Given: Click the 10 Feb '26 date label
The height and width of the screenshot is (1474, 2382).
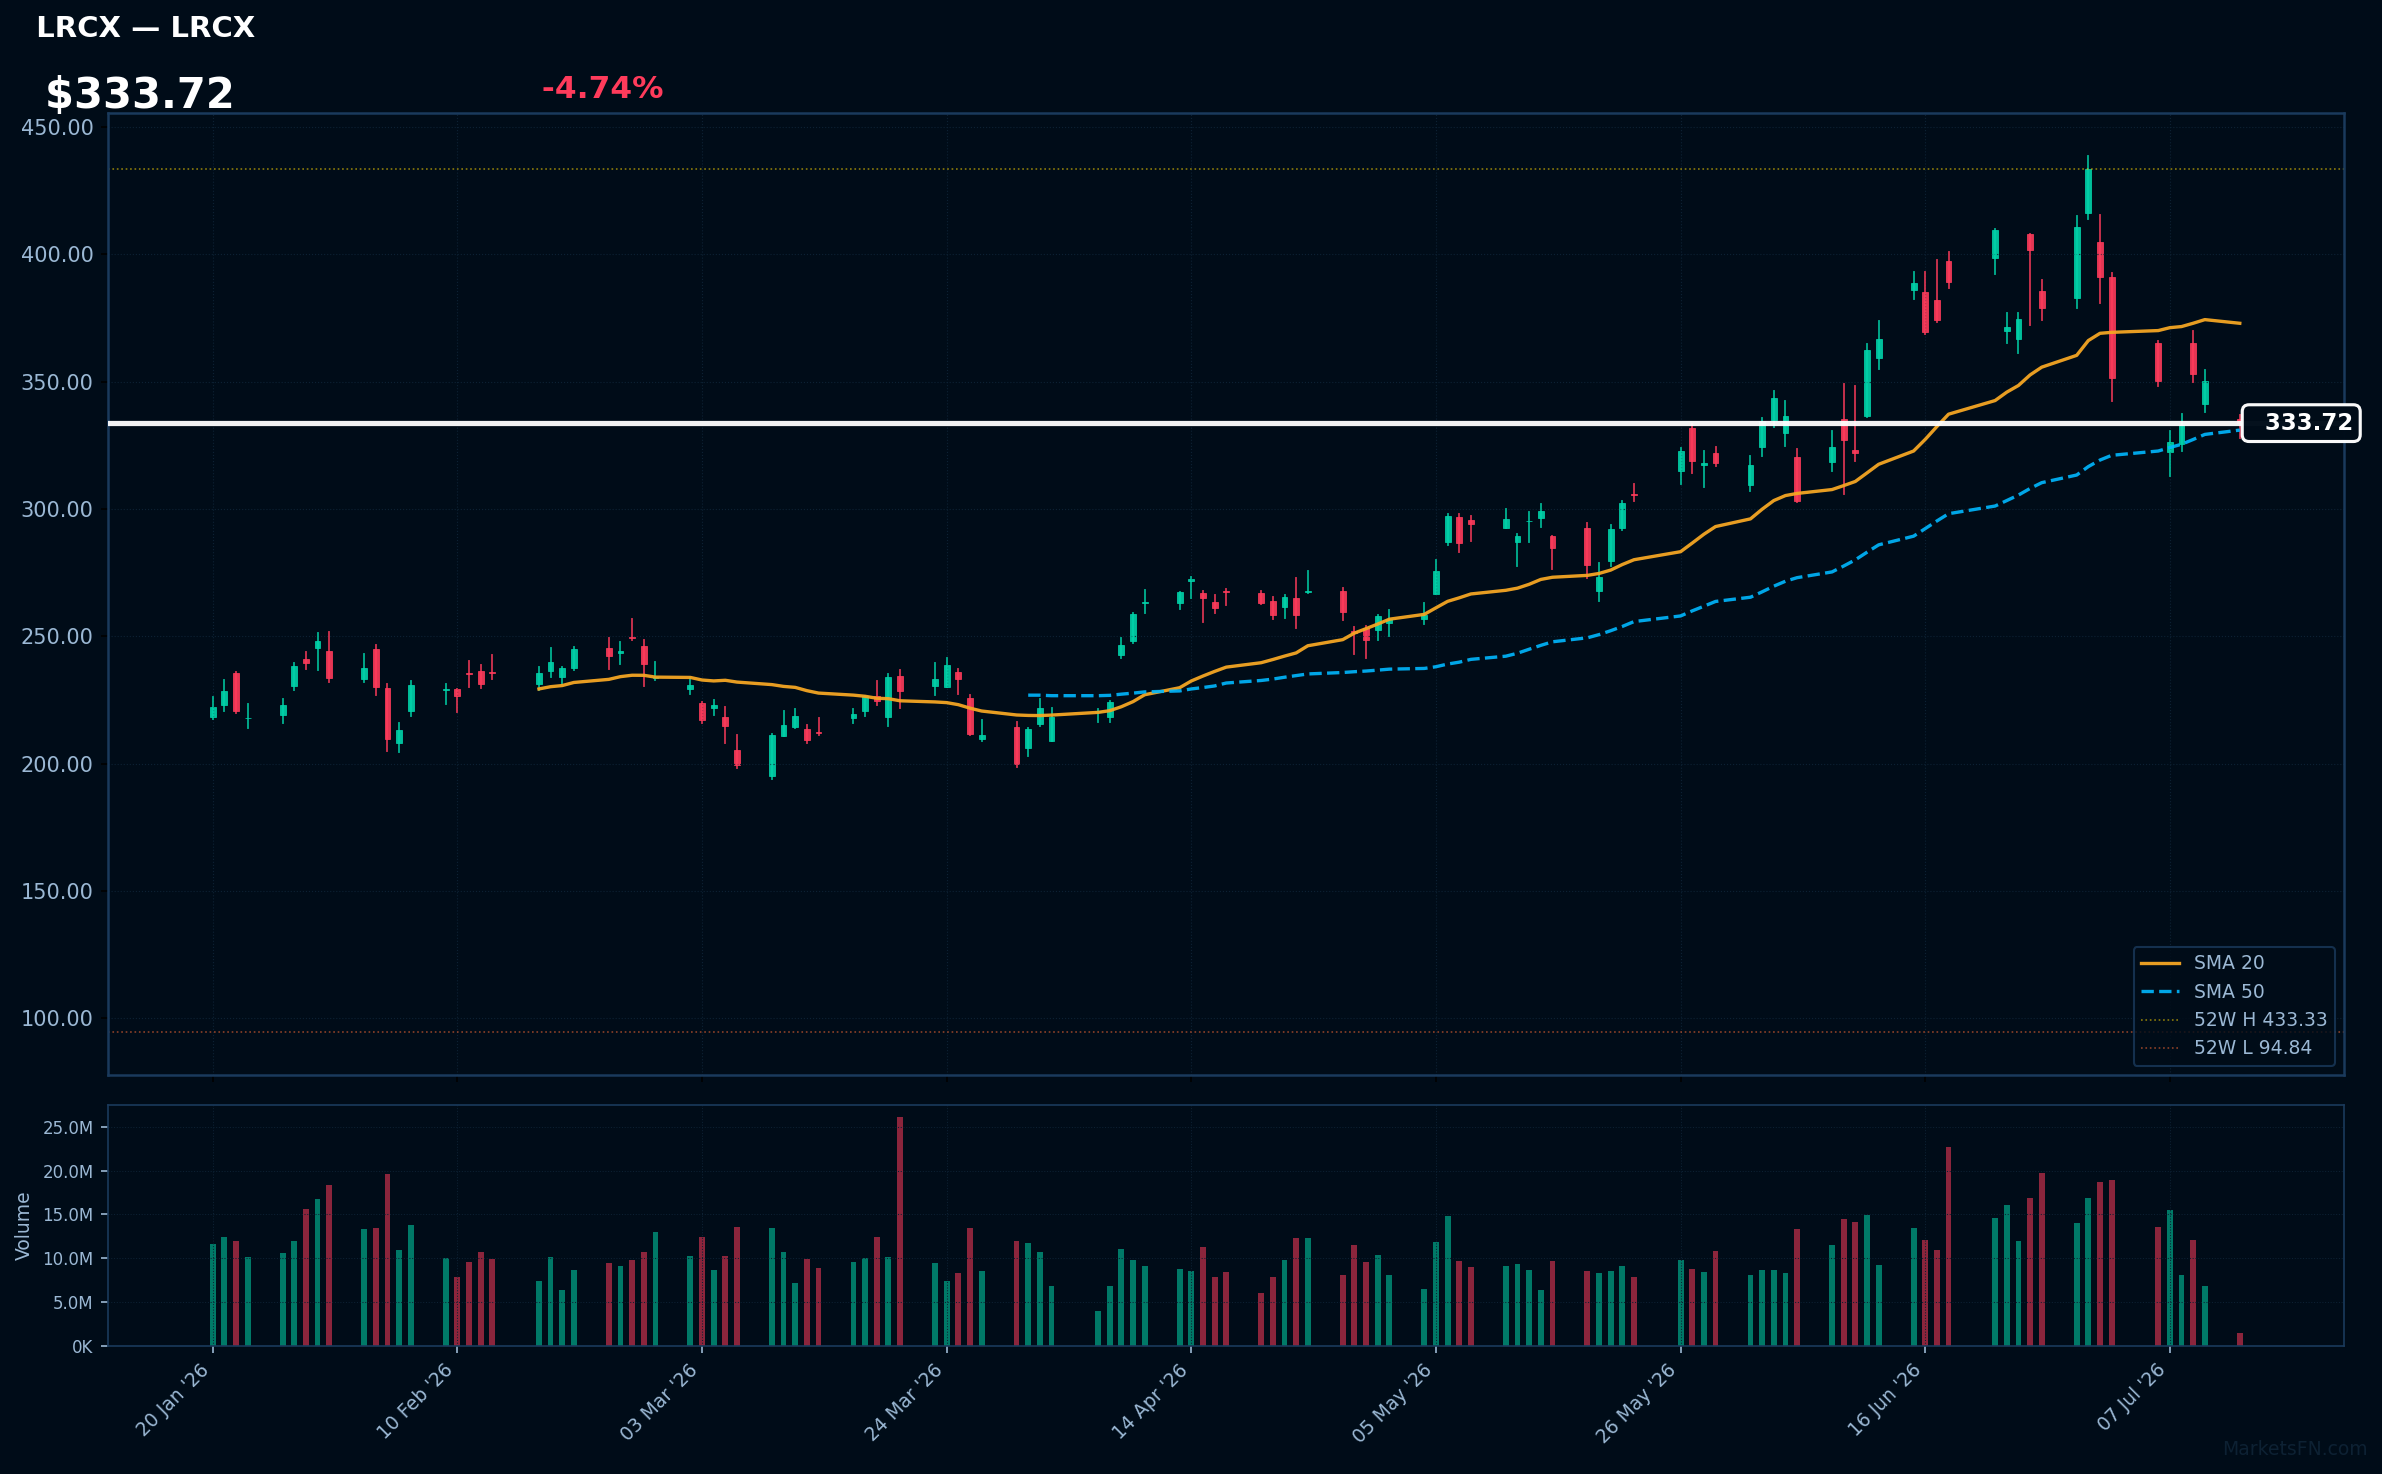Looking at the screenshot, I should 415,1401.
